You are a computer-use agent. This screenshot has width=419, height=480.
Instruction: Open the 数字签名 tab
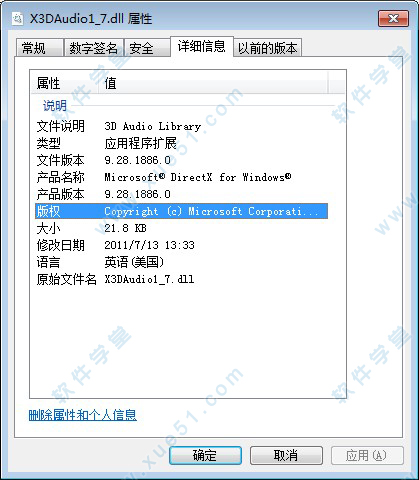coord(94,48)
